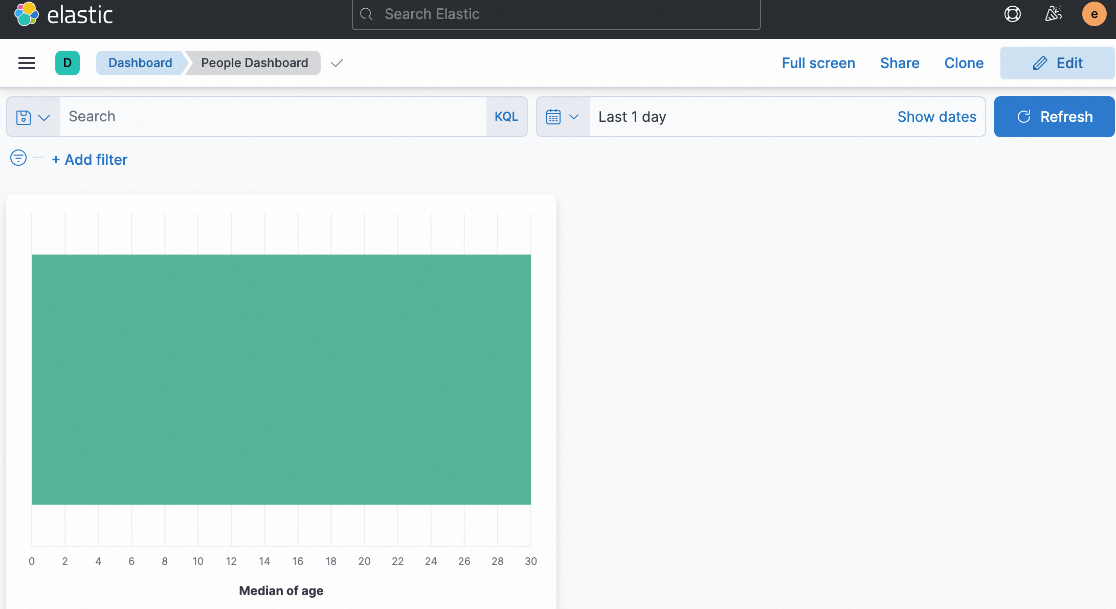Open the newsfeed celebration icon

(x=1052, y=14)
